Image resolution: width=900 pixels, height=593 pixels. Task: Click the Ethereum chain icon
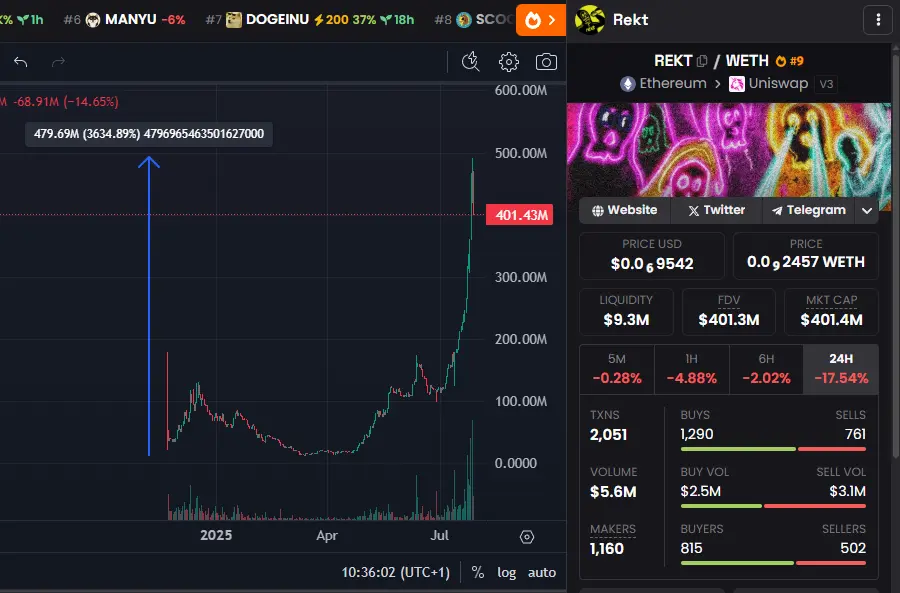627,84
